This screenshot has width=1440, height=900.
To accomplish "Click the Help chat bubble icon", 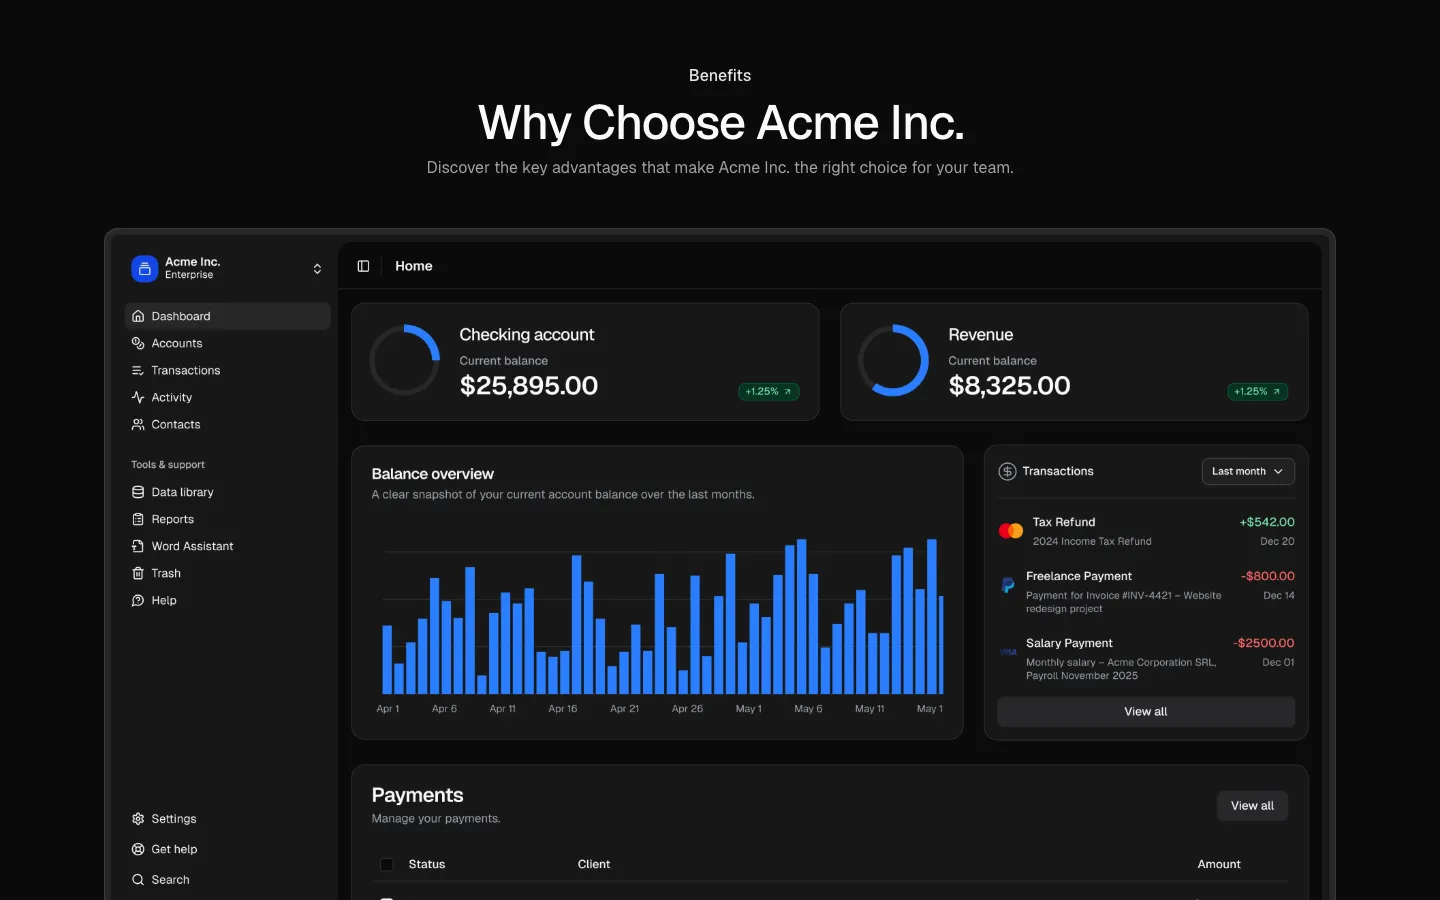I will 138,600.
